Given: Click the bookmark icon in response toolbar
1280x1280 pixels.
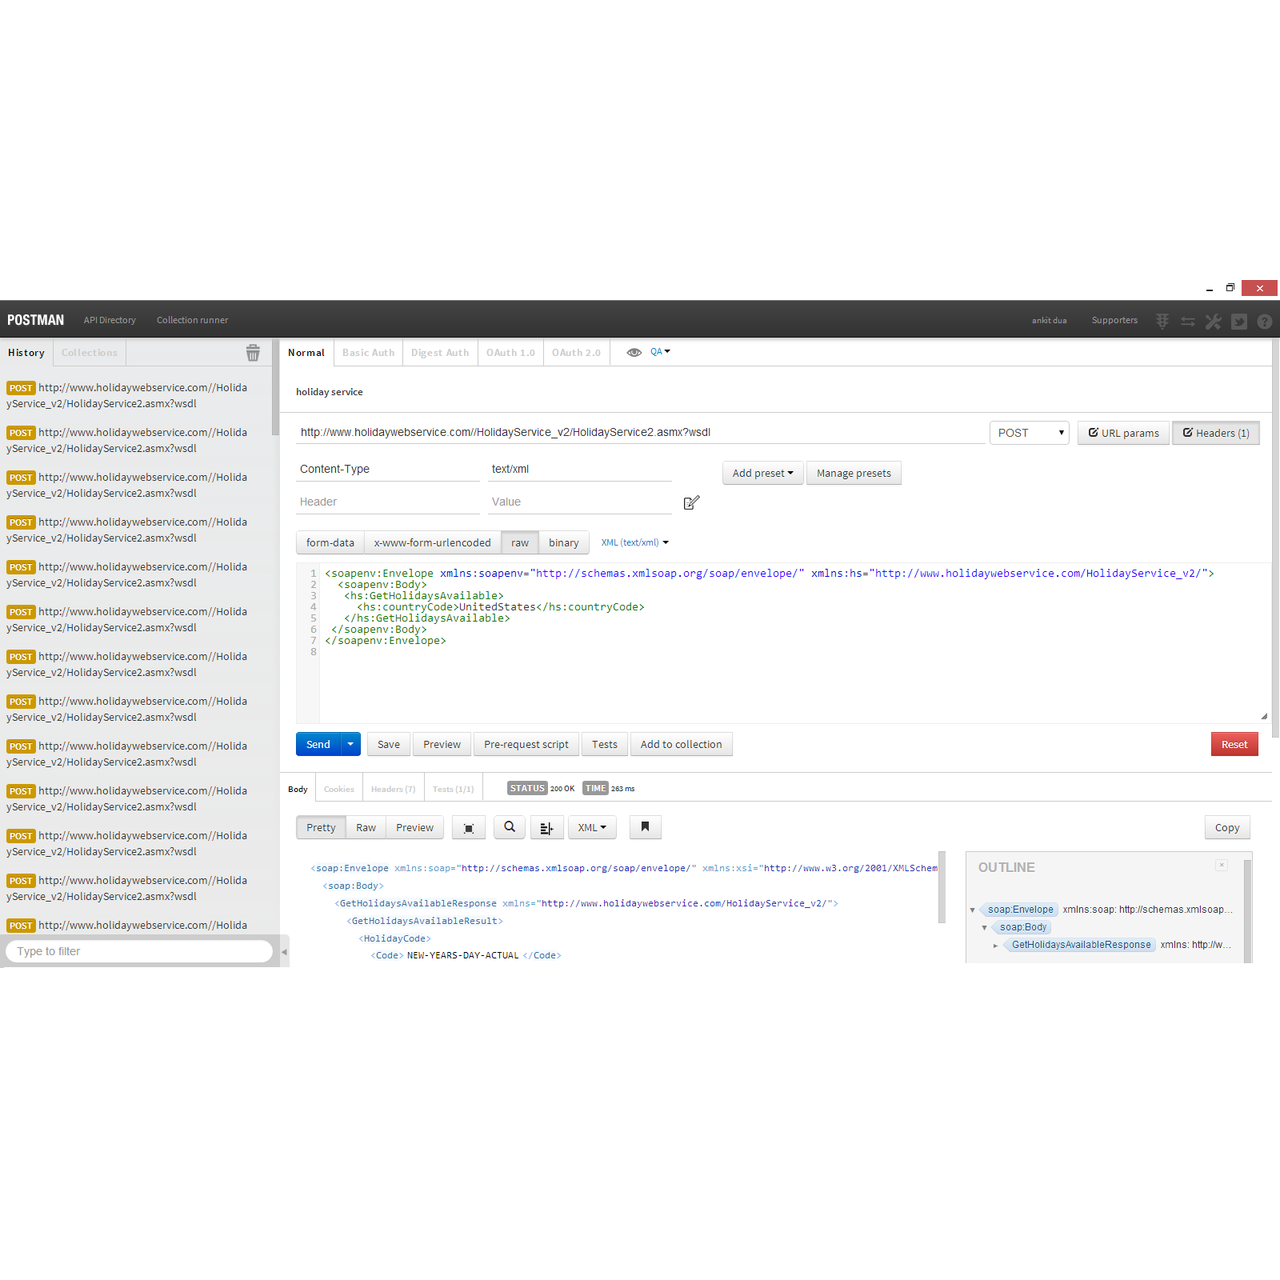Looking at the screenshot, I should click(x=645, y=827).
